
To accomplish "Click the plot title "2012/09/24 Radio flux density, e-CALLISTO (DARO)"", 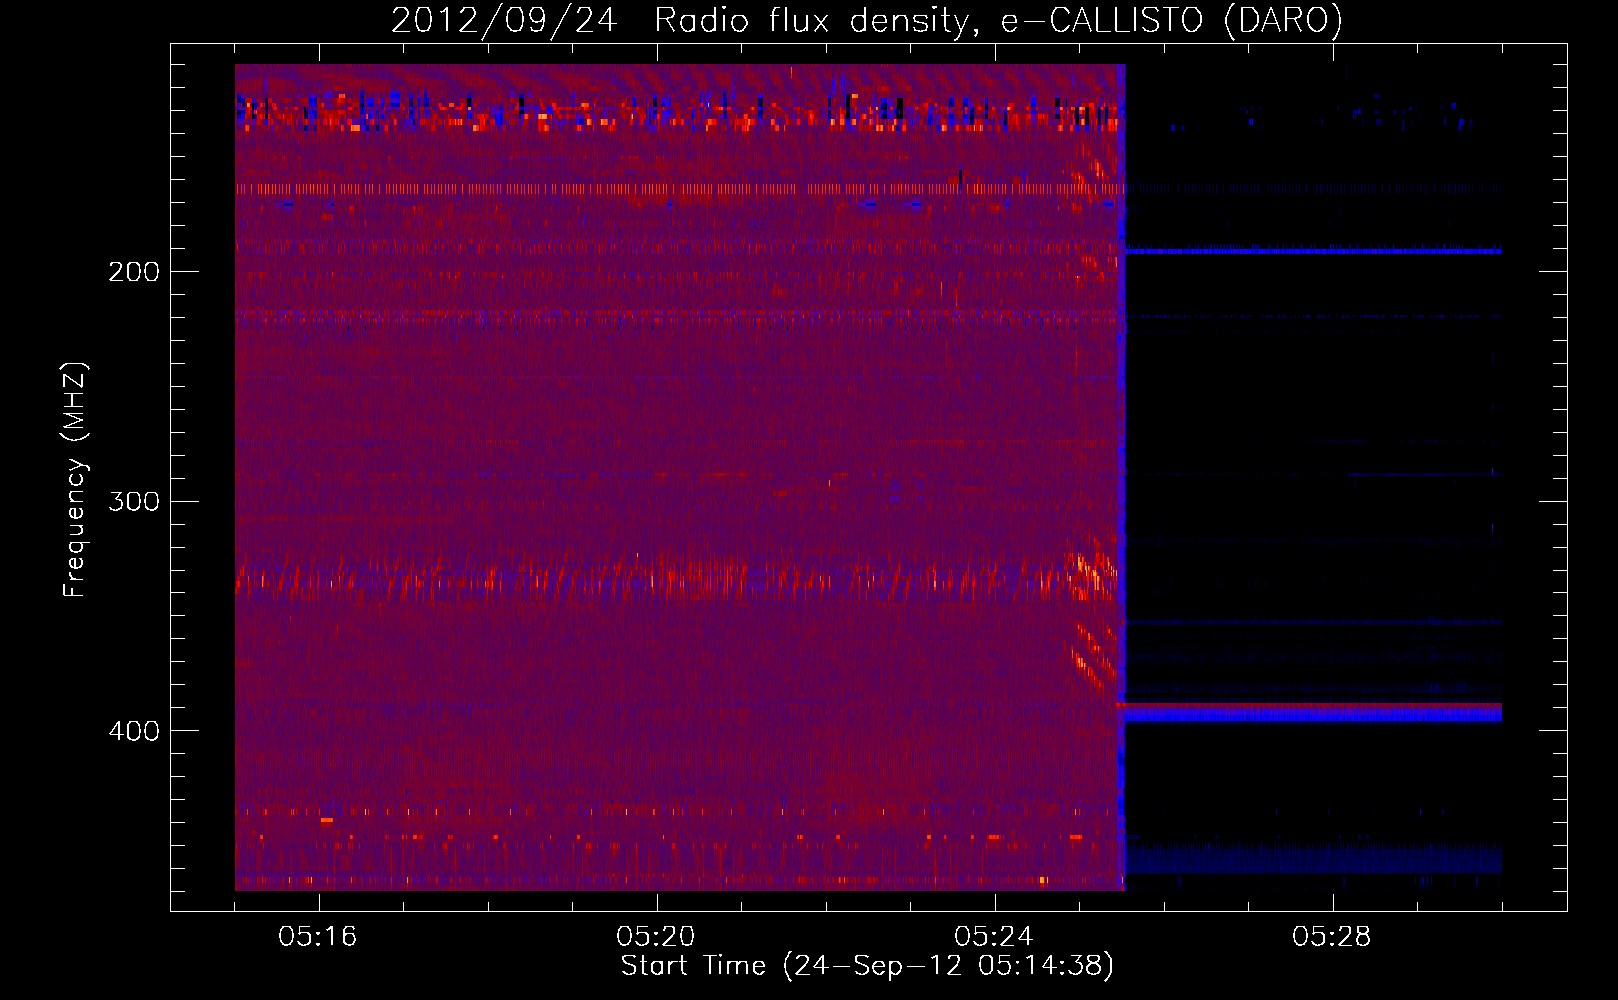I will (866, 21).
